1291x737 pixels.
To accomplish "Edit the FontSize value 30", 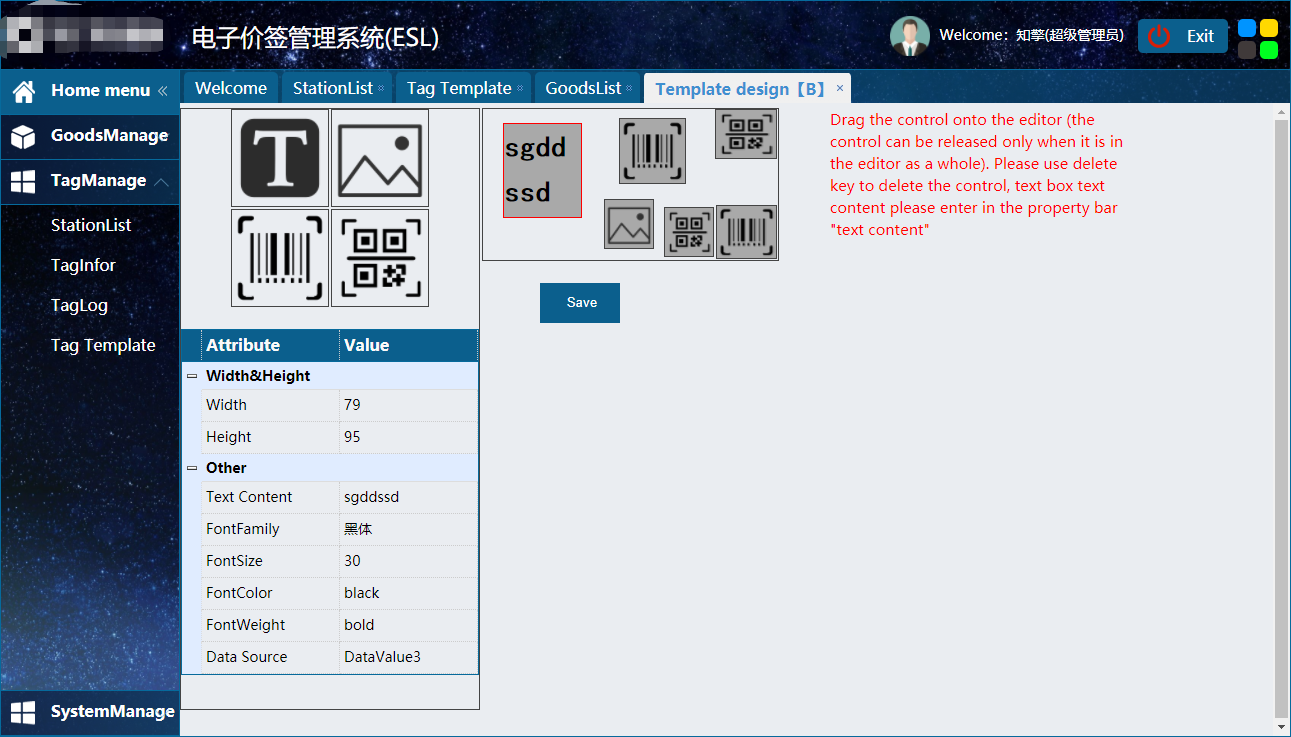I will (408, 561).
